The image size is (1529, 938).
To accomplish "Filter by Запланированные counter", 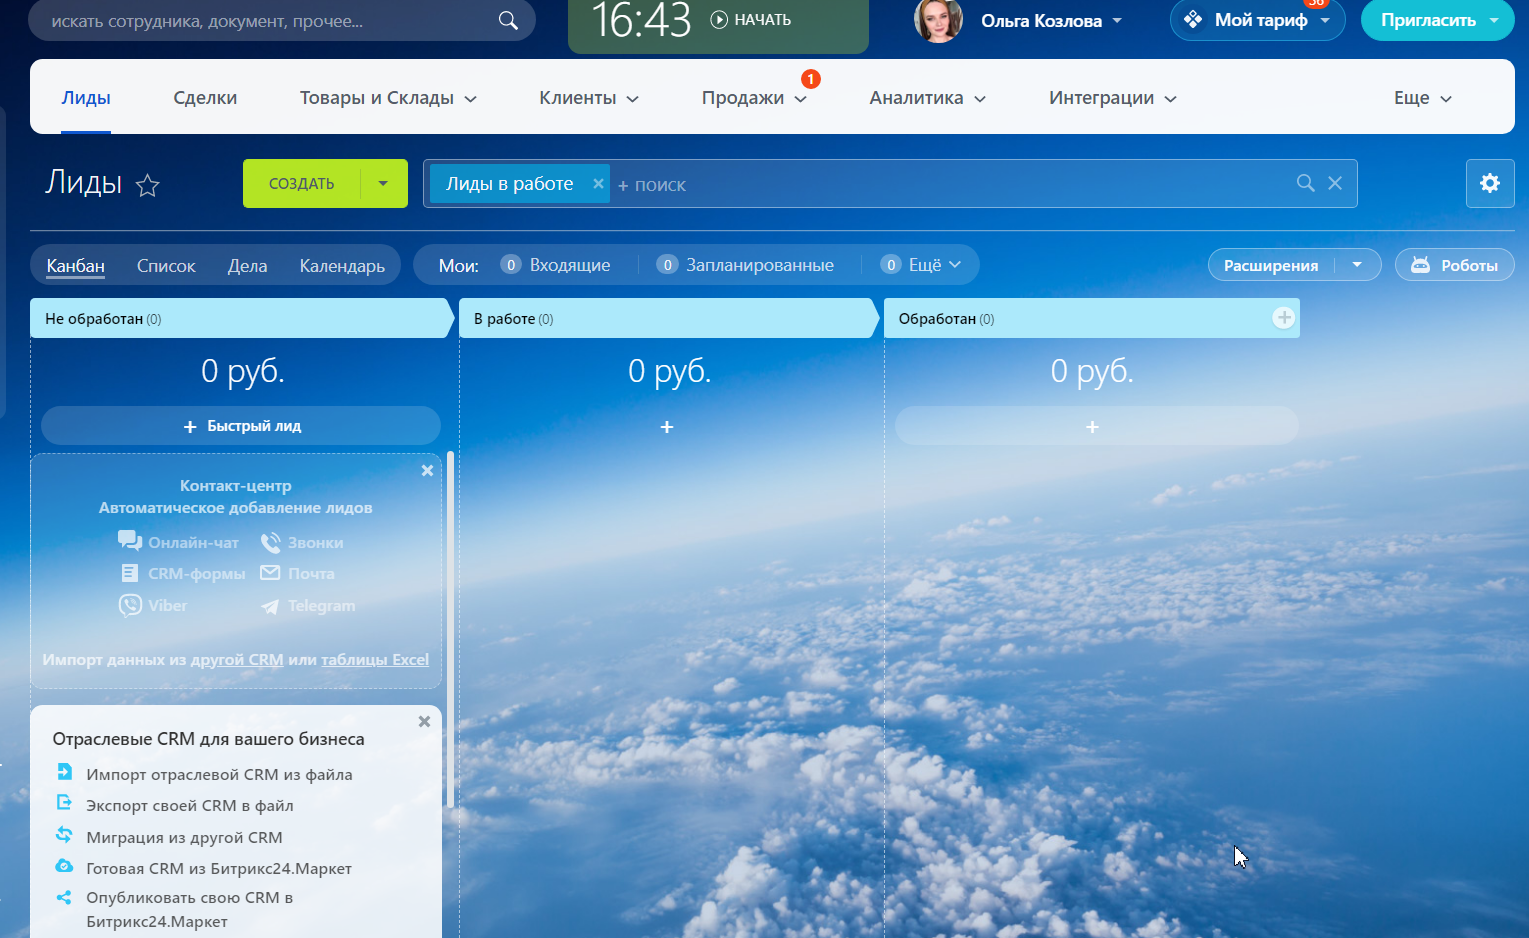I will 745,265.
